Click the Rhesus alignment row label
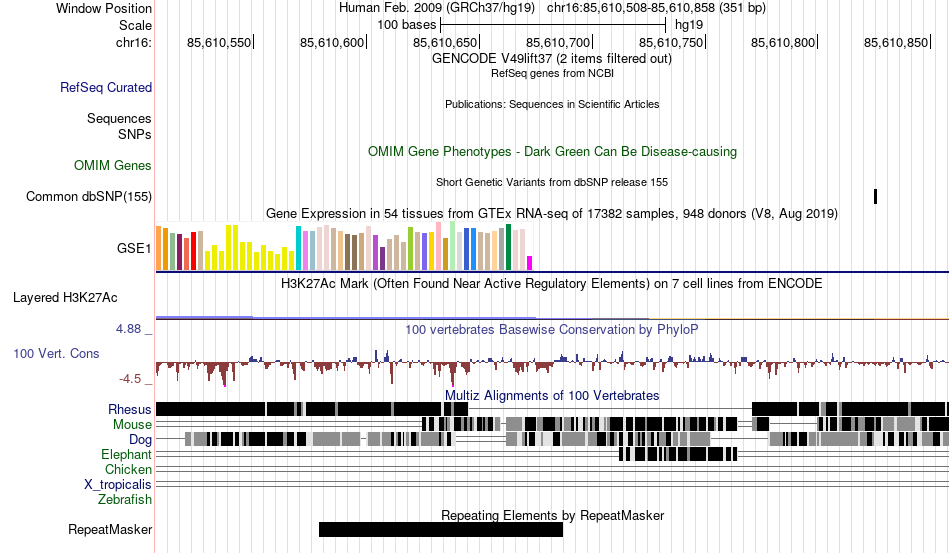This screenshot has height=553, width=950. point(130,409)
